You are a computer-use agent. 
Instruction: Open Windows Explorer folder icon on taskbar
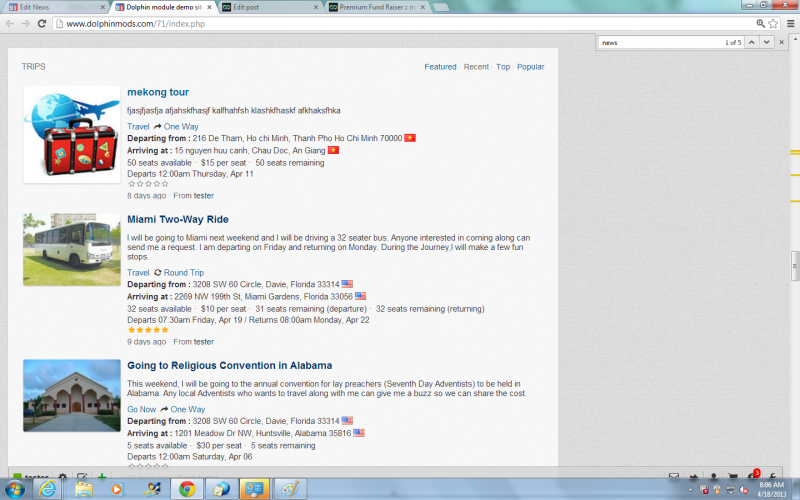pyautogui.click(x=84, y=489)
